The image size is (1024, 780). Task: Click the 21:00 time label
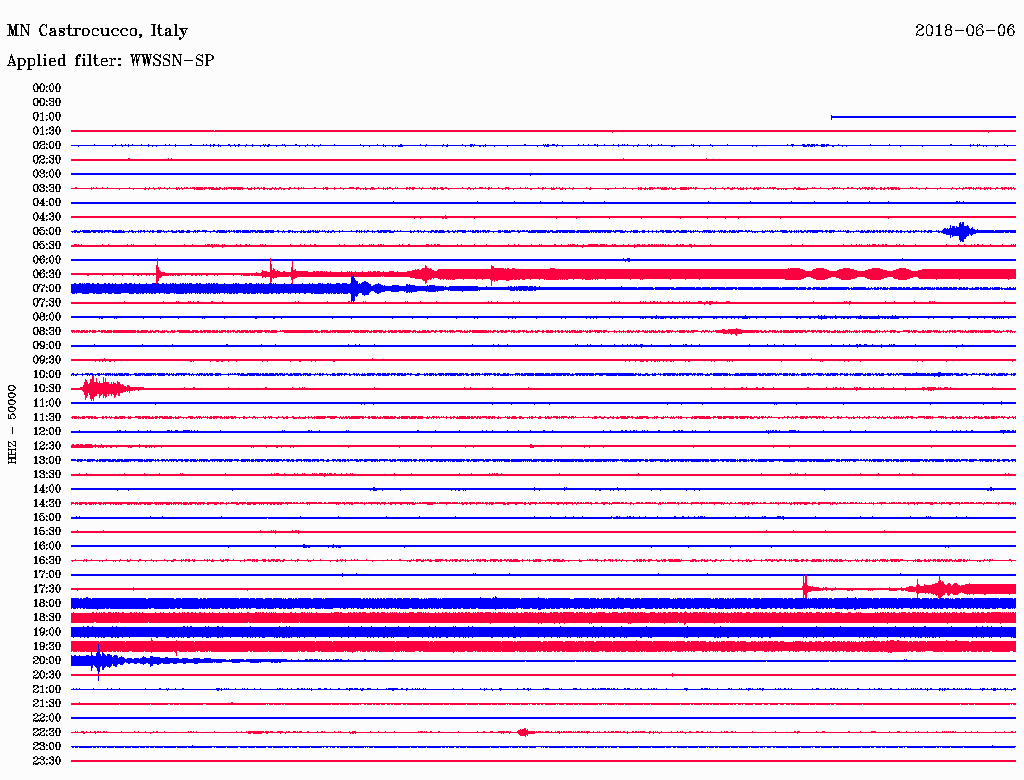(46, 689)
